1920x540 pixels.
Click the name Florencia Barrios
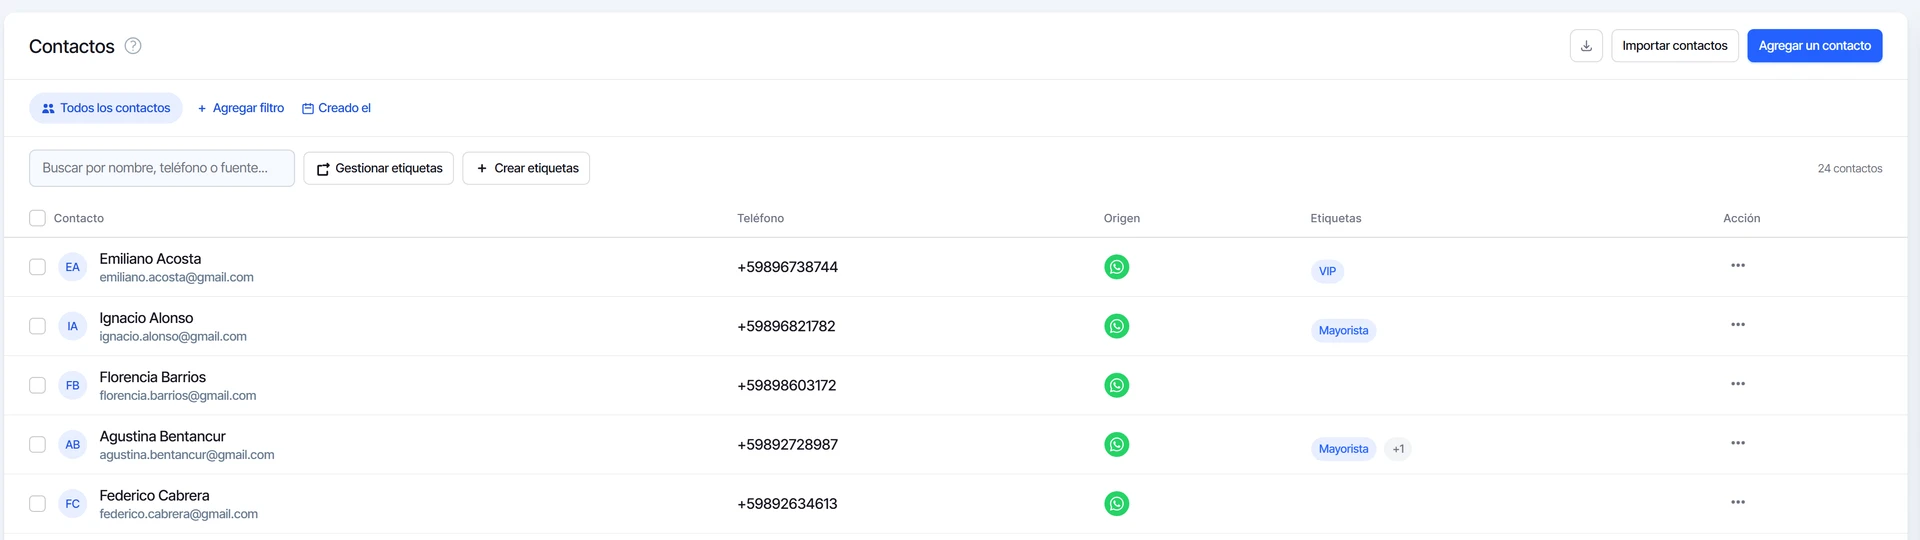[x=153, y=377]
